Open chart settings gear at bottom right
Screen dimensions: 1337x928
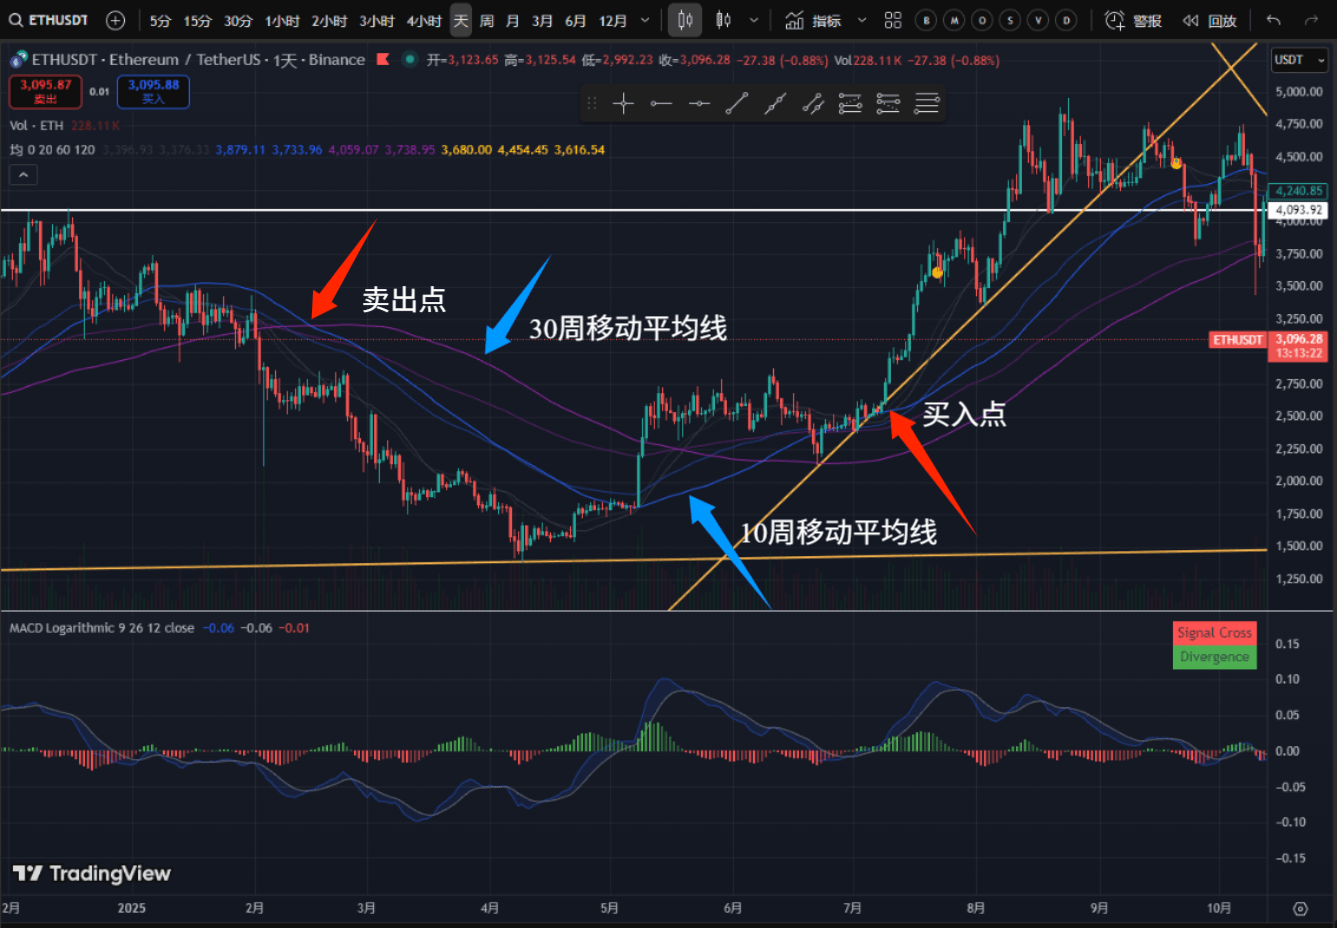(x=1300, y=908)
